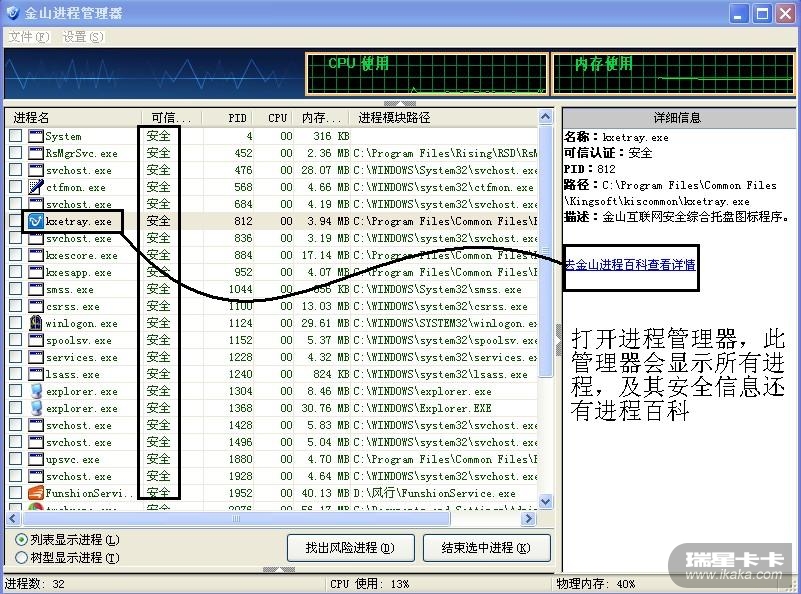Click the list scroll down arrow
Screen dimensions: 801x594
[546, 502]
